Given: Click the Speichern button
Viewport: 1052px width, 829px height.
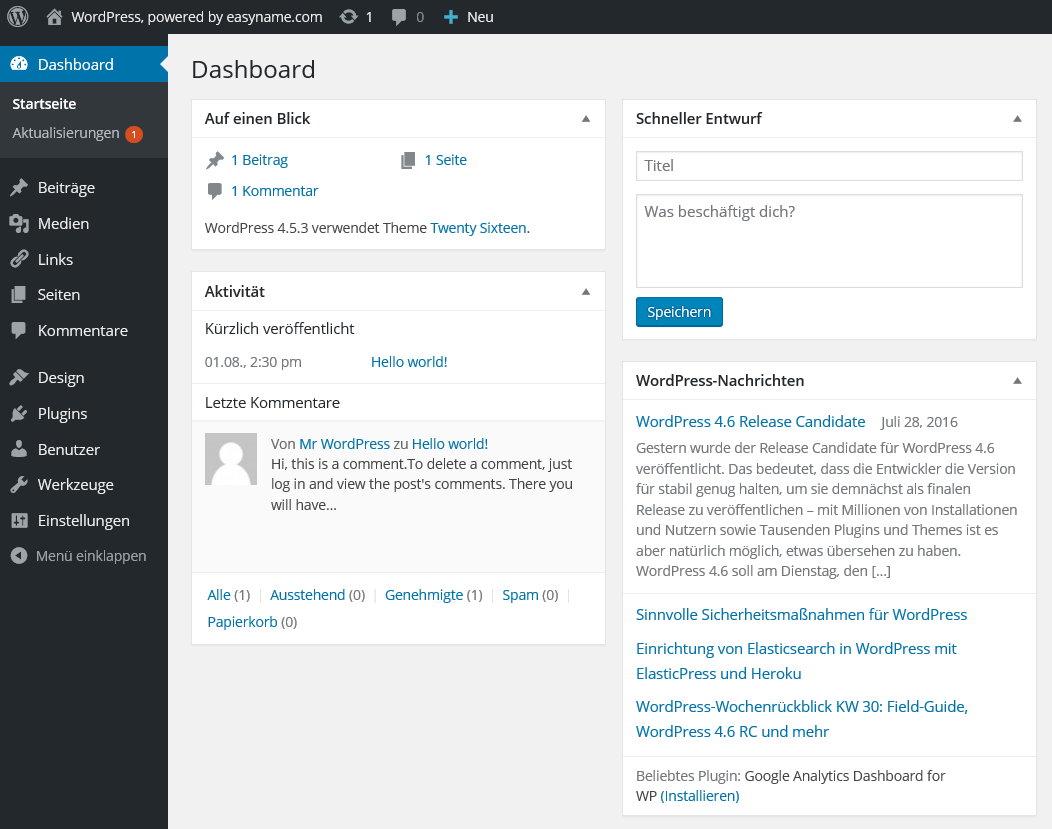Looking at the screenshot, I should click(x=679, y=312).
